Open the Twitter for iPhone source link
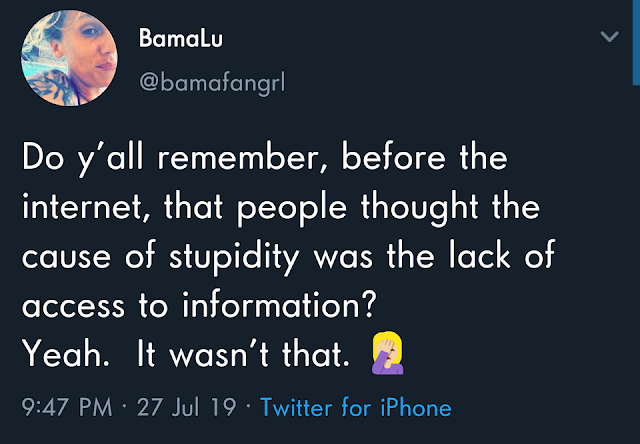Screen dimensions: 640x444 [355, 408]
